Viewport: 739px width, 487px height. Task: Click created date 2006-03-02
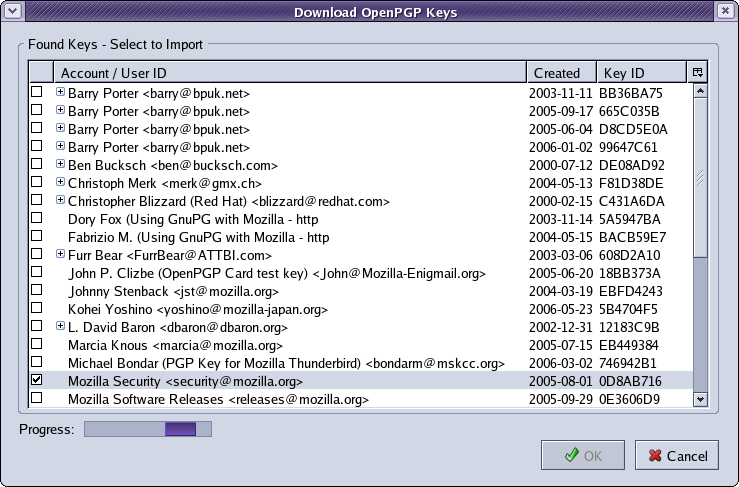560,363
